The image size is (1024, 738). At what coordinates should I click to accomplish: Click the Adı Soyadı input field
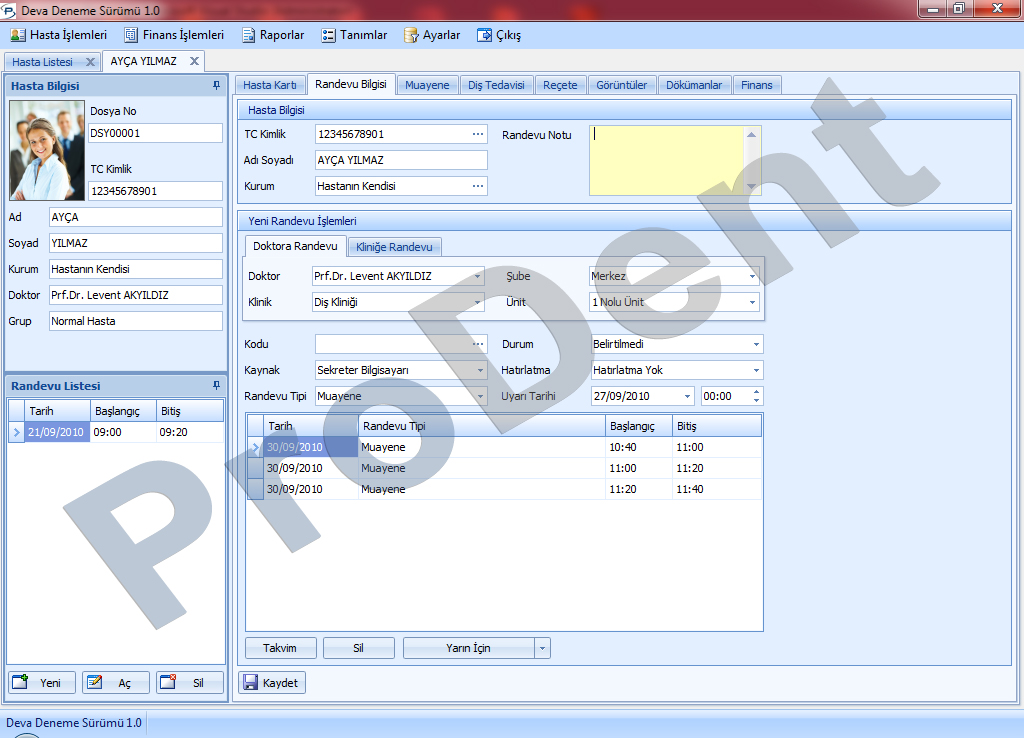tap(401, 160)
